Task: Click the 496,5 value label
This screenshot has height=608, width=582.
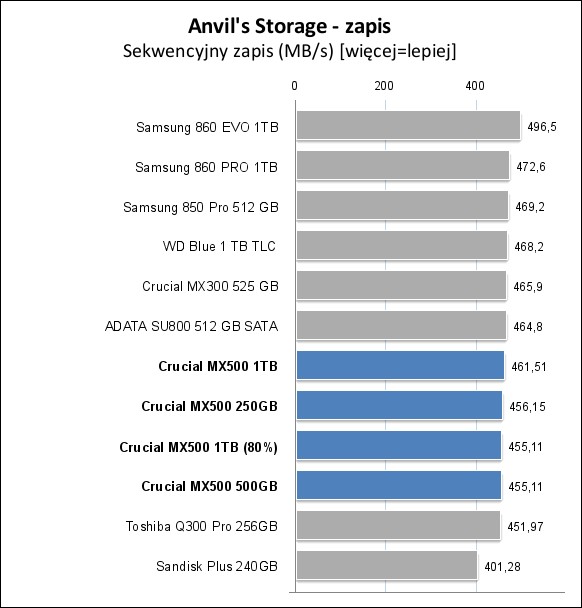Action: pos(542,126)
